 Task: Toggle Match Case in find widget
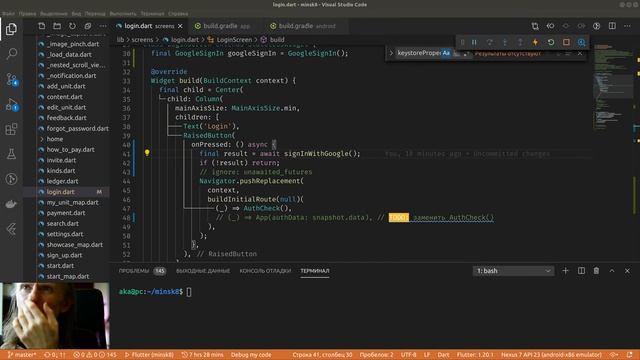coord(446,53)
